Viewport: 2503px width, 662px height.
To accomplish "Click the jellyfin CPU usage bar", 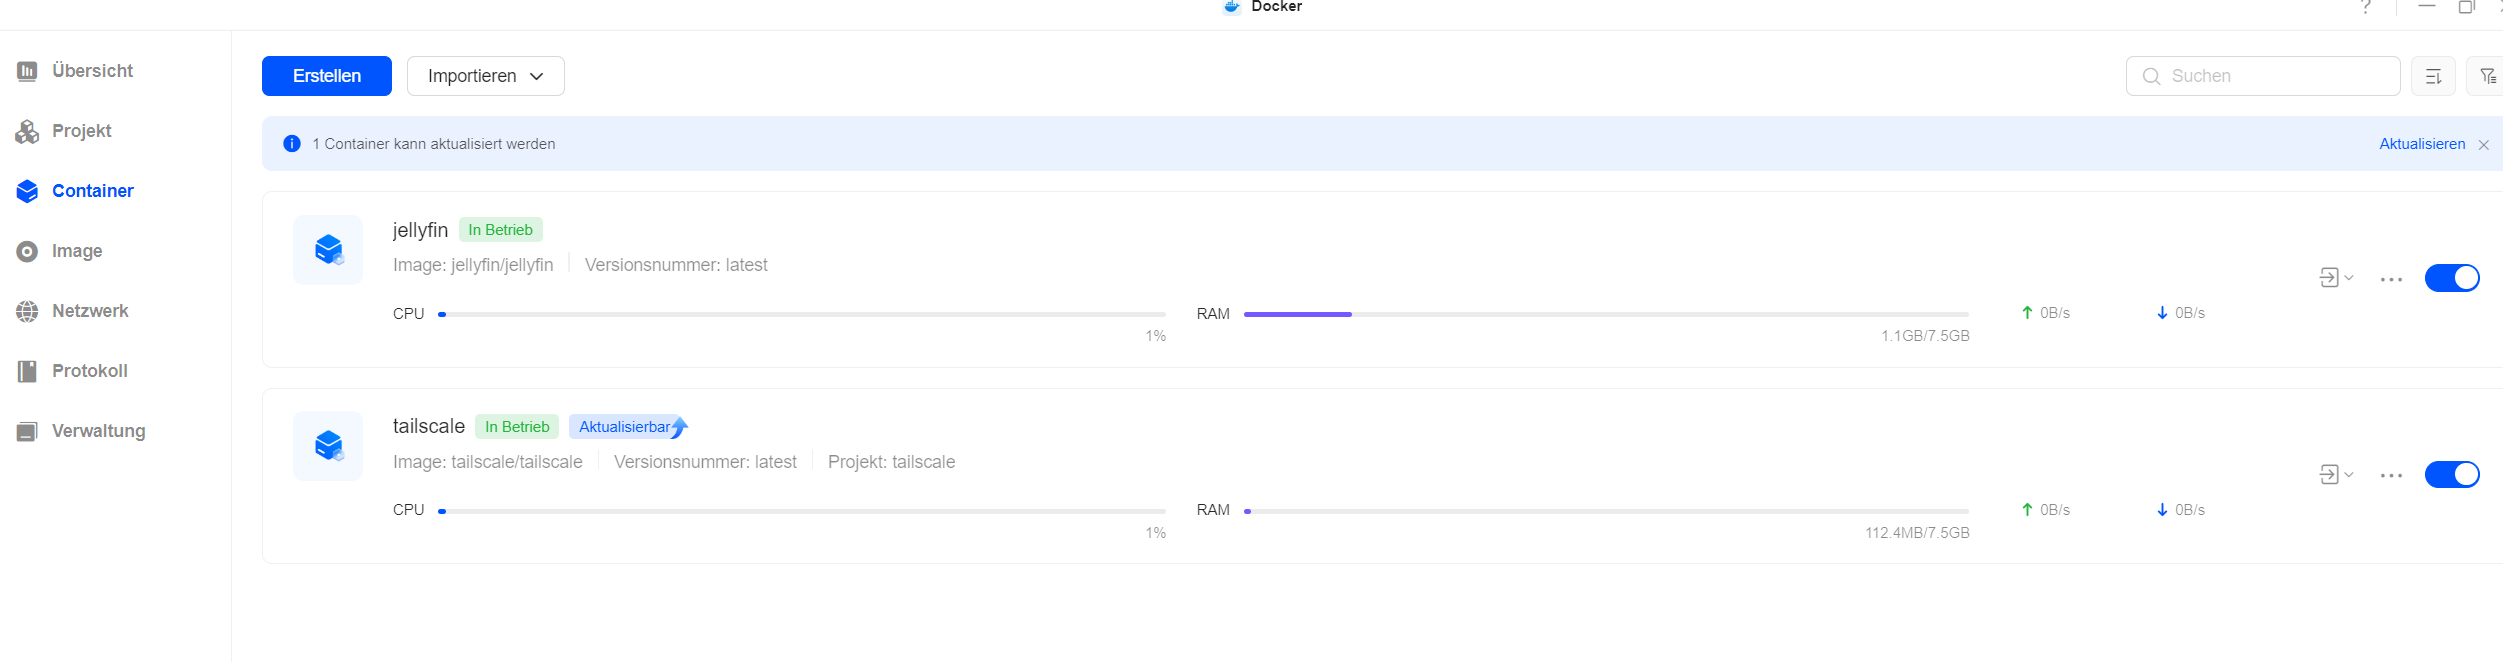I will click(x=802, y=314).
